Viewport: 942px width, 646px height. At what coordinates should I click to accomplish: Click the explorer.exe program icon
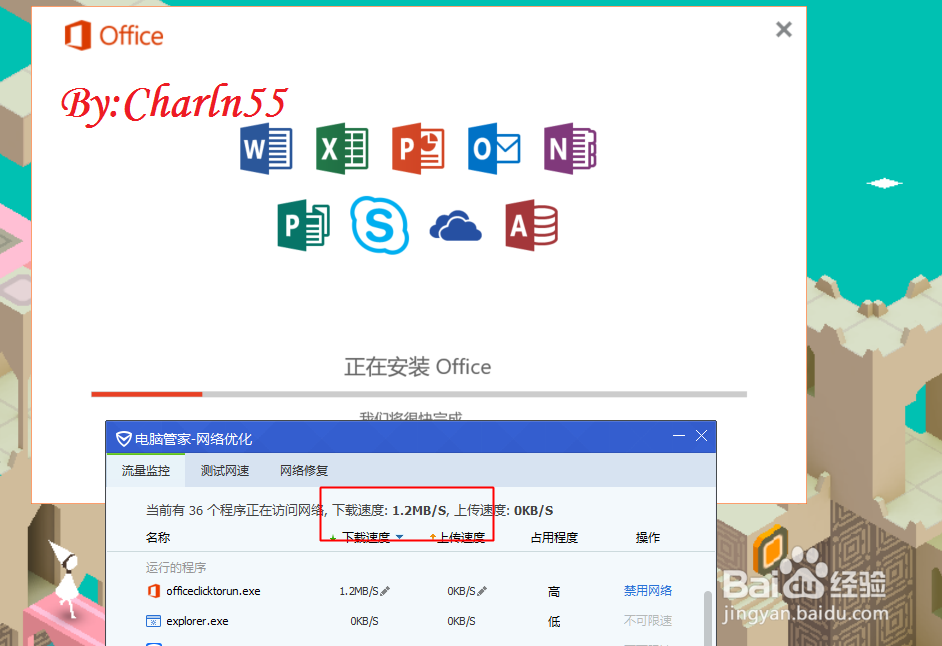pyautogui.click(x=152, y=620)
